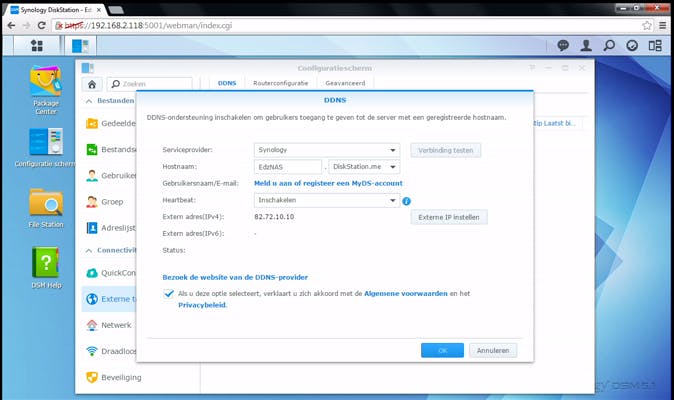Click the external IPv4 address 82.72.10.10
The height and width of the screenshot is (400, 674).
(274, 217)
